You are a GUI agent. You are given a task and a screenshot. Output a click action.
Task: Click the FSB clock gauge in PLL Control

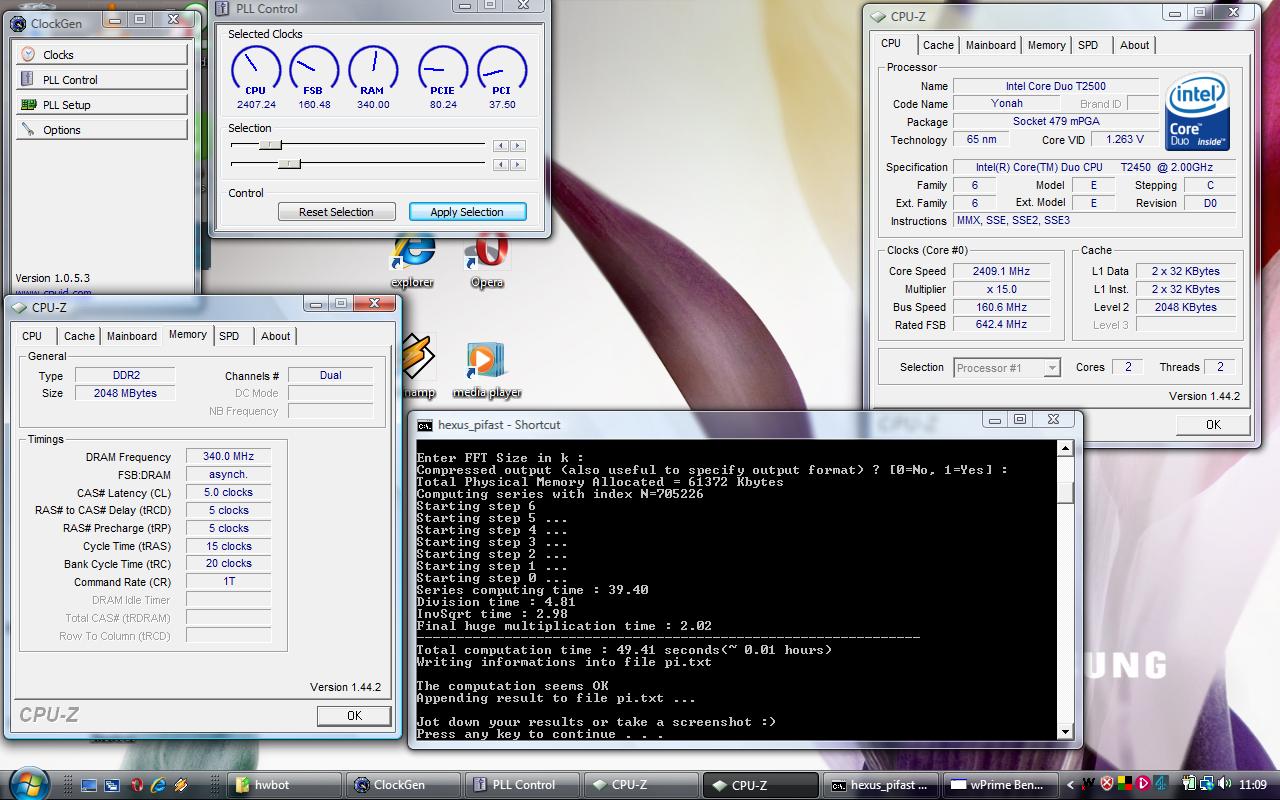314,71
